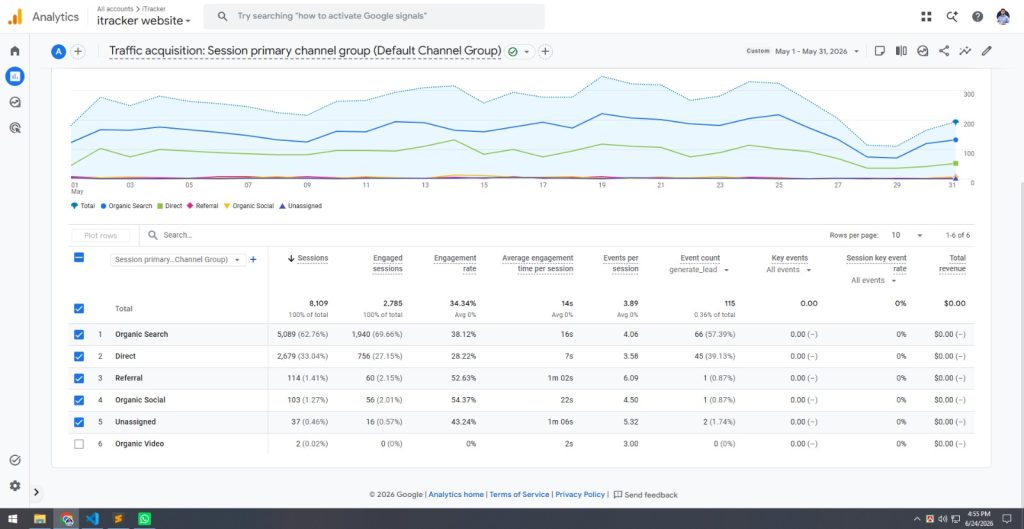Open the trend line insights icon
1024x529 pixels.
[x=965, y=51]
